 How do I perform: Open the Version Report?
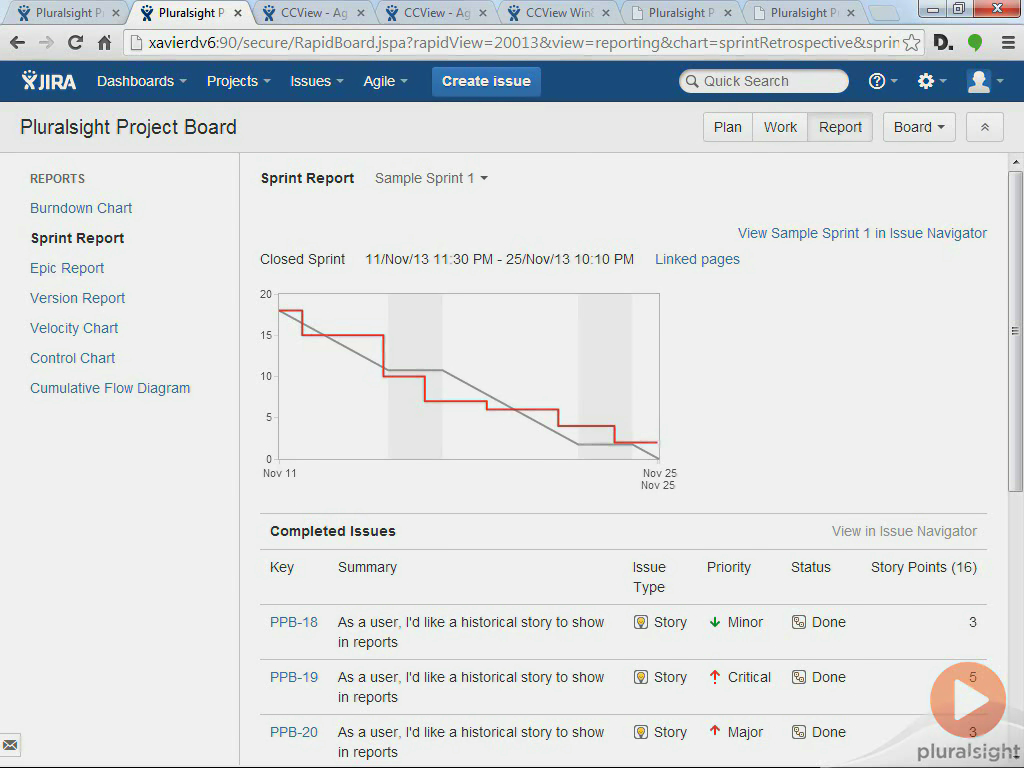click(77, 298)
